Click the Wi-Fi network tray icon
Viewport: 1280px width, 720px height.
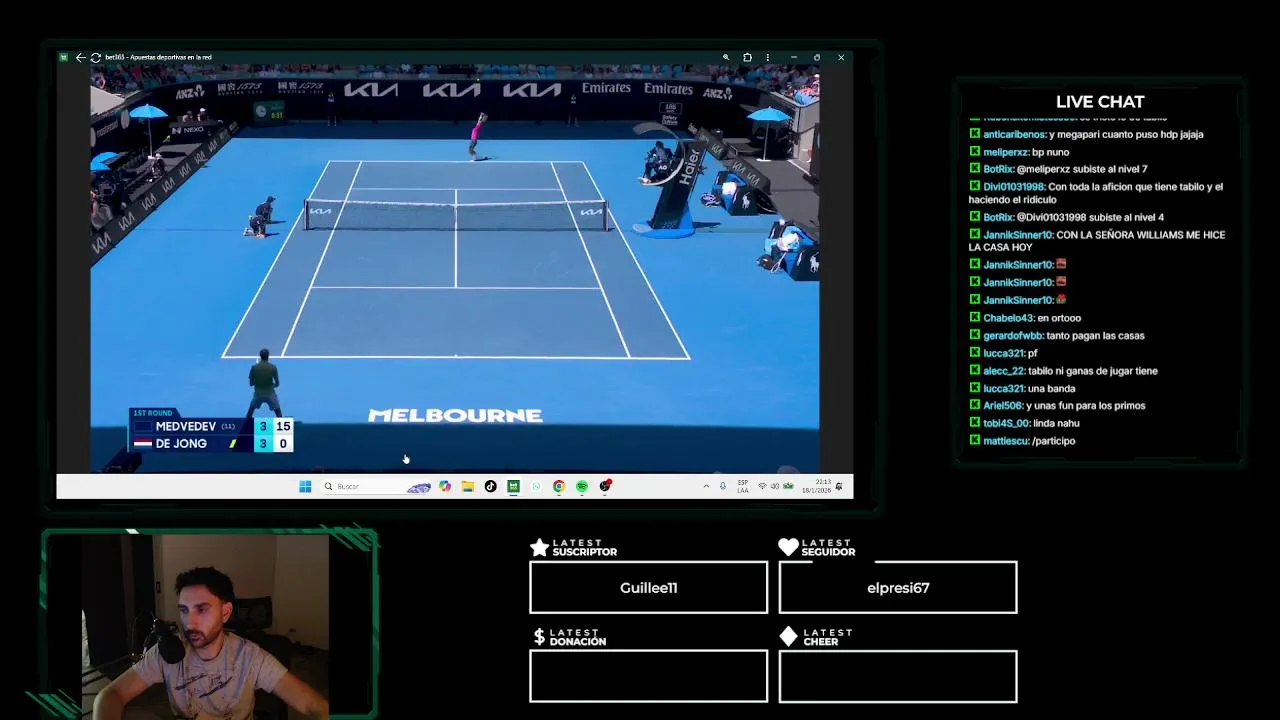click(762, 487)
